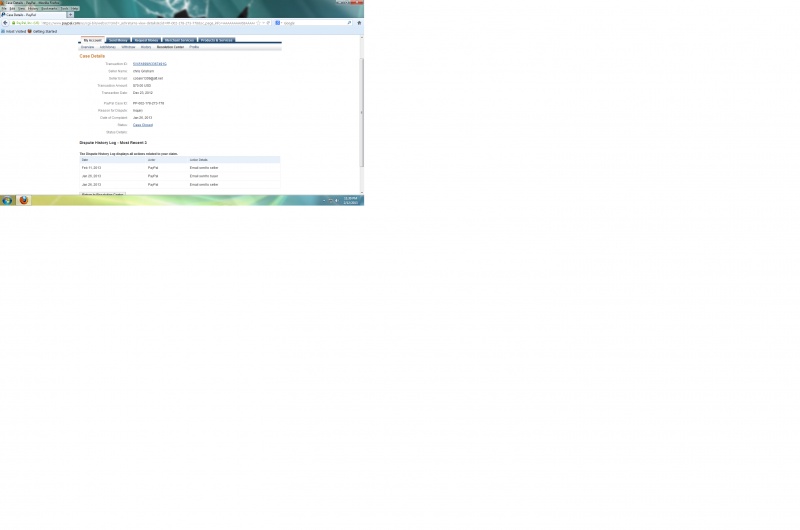This screenshot has height=530, width=800.
Task: Click Return to Resolution Center button
Action: click(103, 194)
